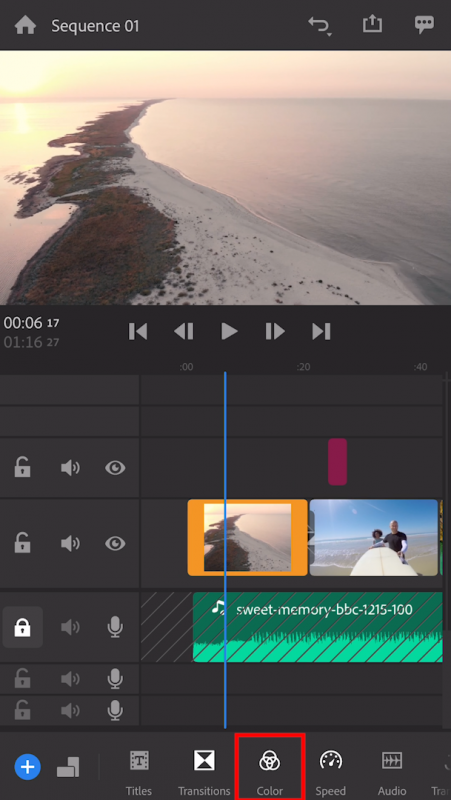Tap the microphone on the sweet-memory track

(115, 627)
